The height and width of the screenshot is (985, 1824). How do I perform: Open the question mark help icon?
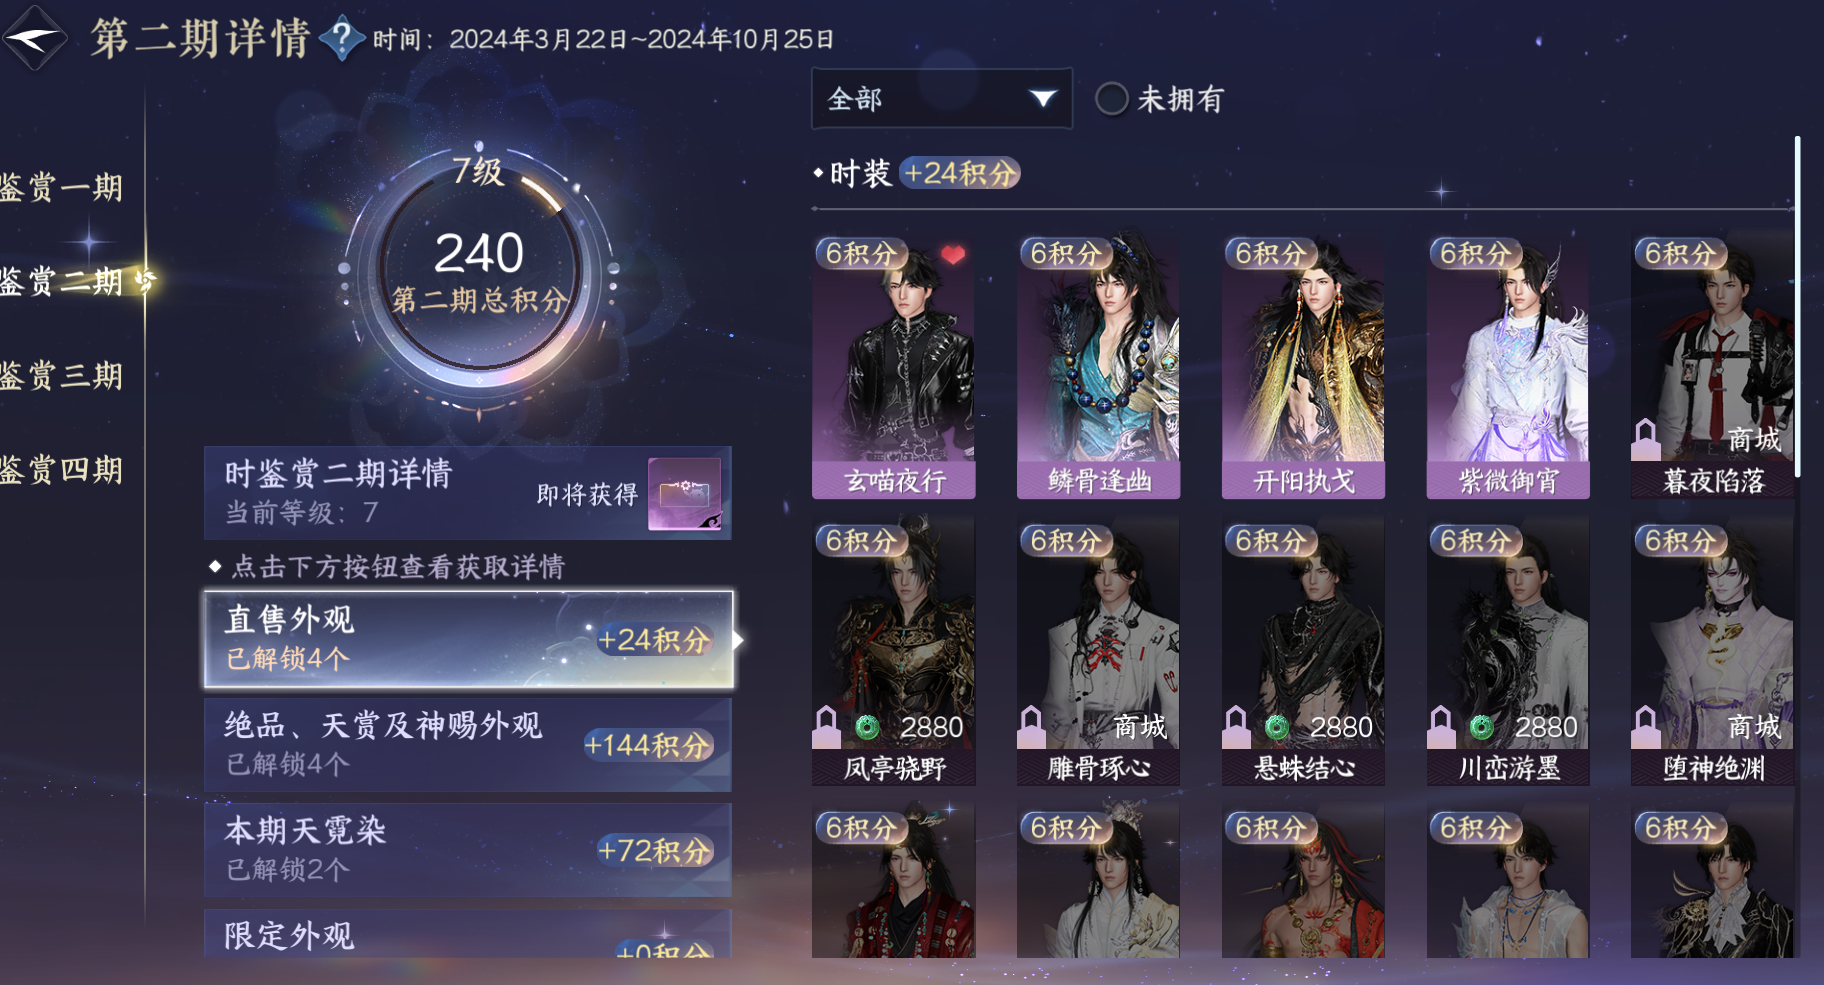coord(342,38)
